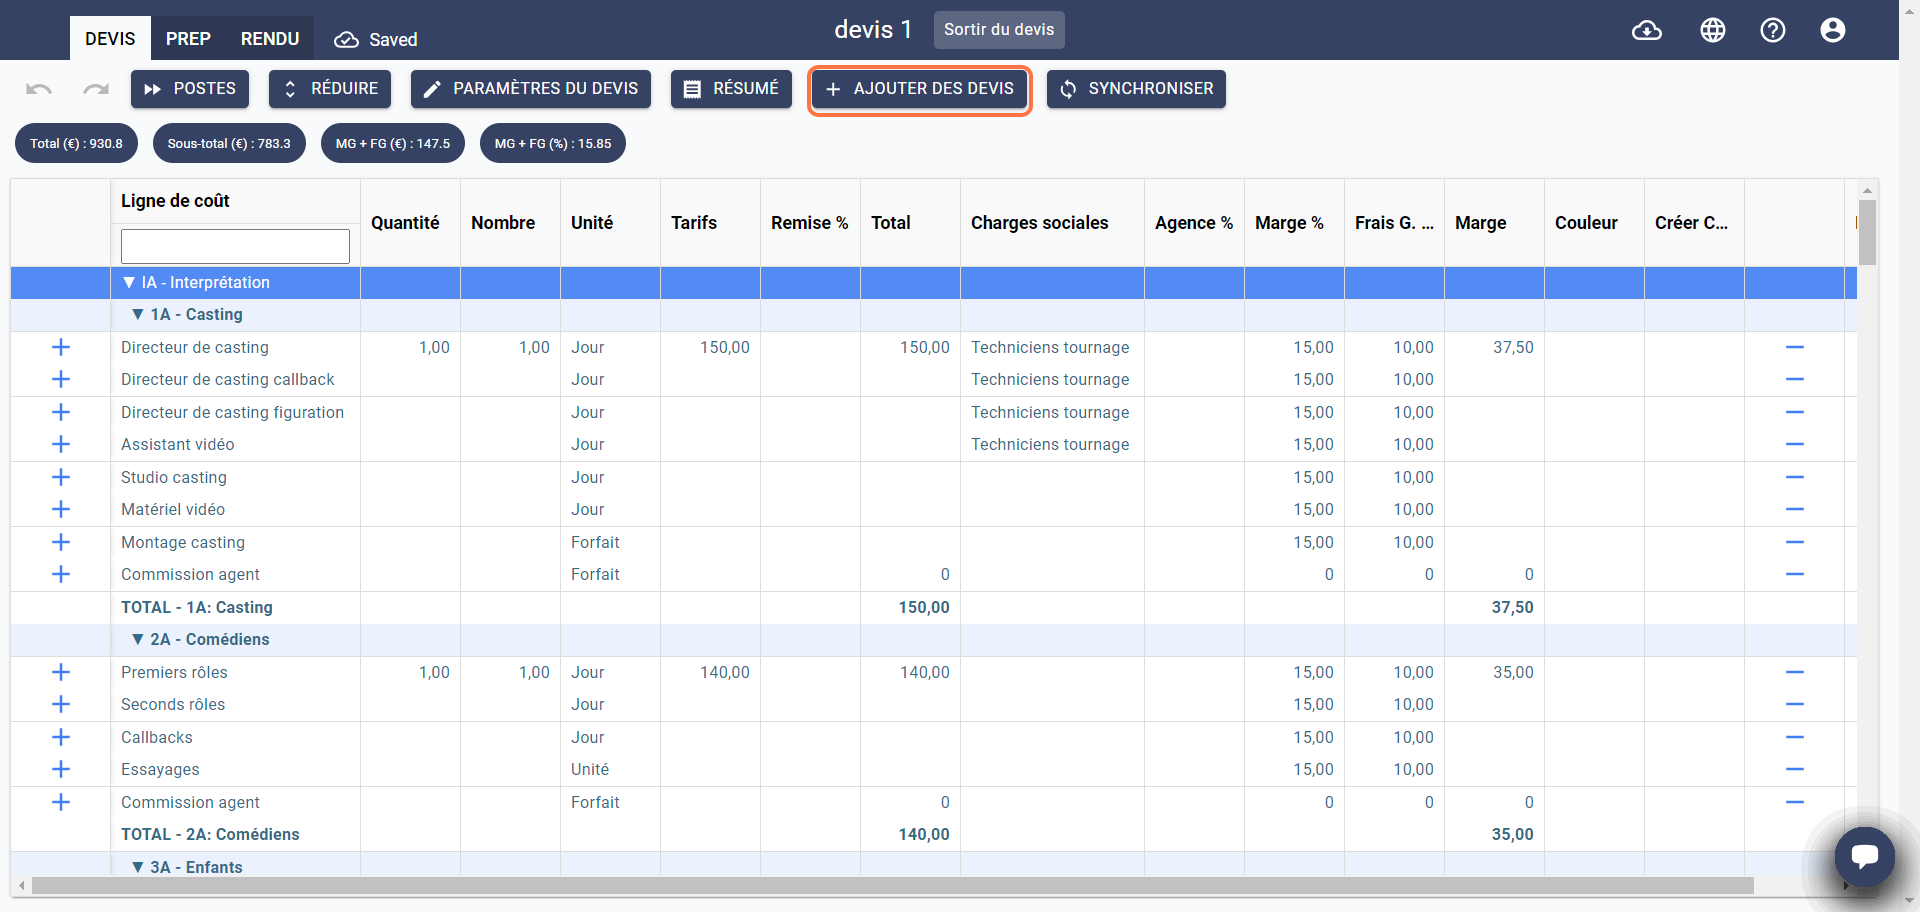
Task: Add line after Matériel vidéo
Action: [61, 509]
